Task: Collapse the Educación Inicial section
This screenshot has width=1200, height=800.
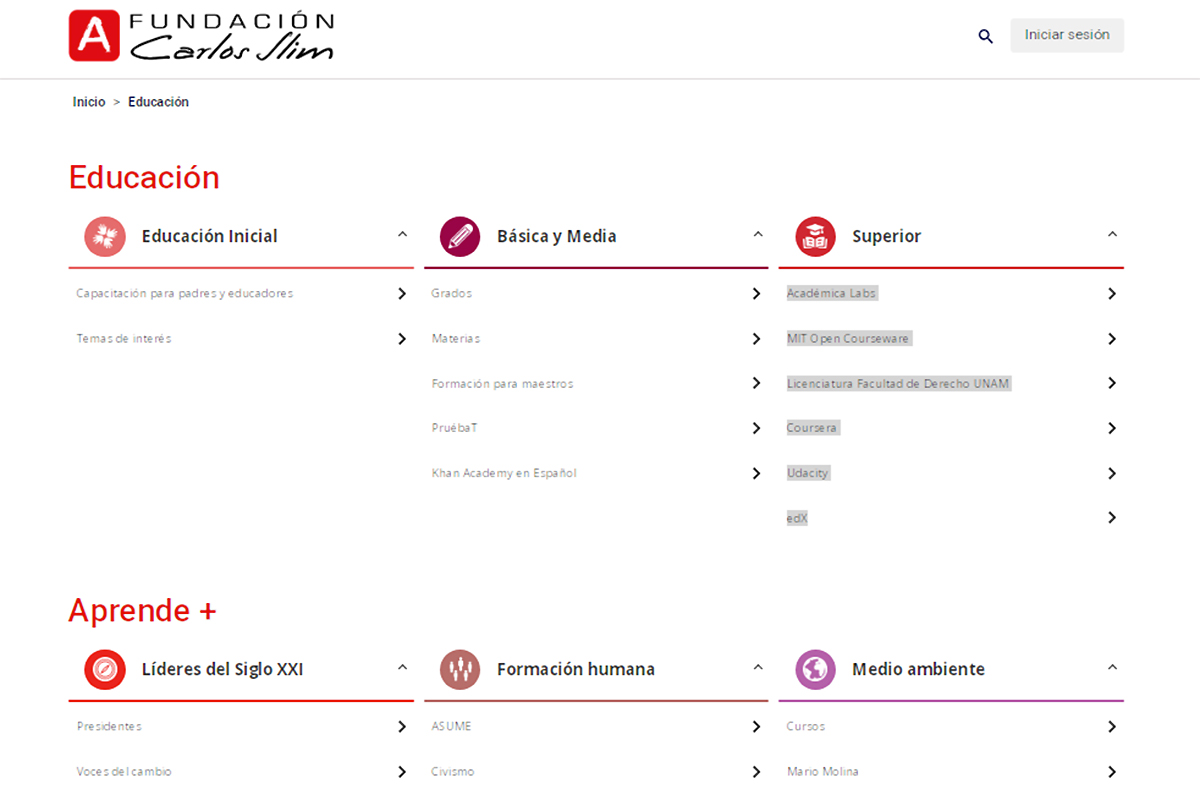Action: (x=402, y=235)
